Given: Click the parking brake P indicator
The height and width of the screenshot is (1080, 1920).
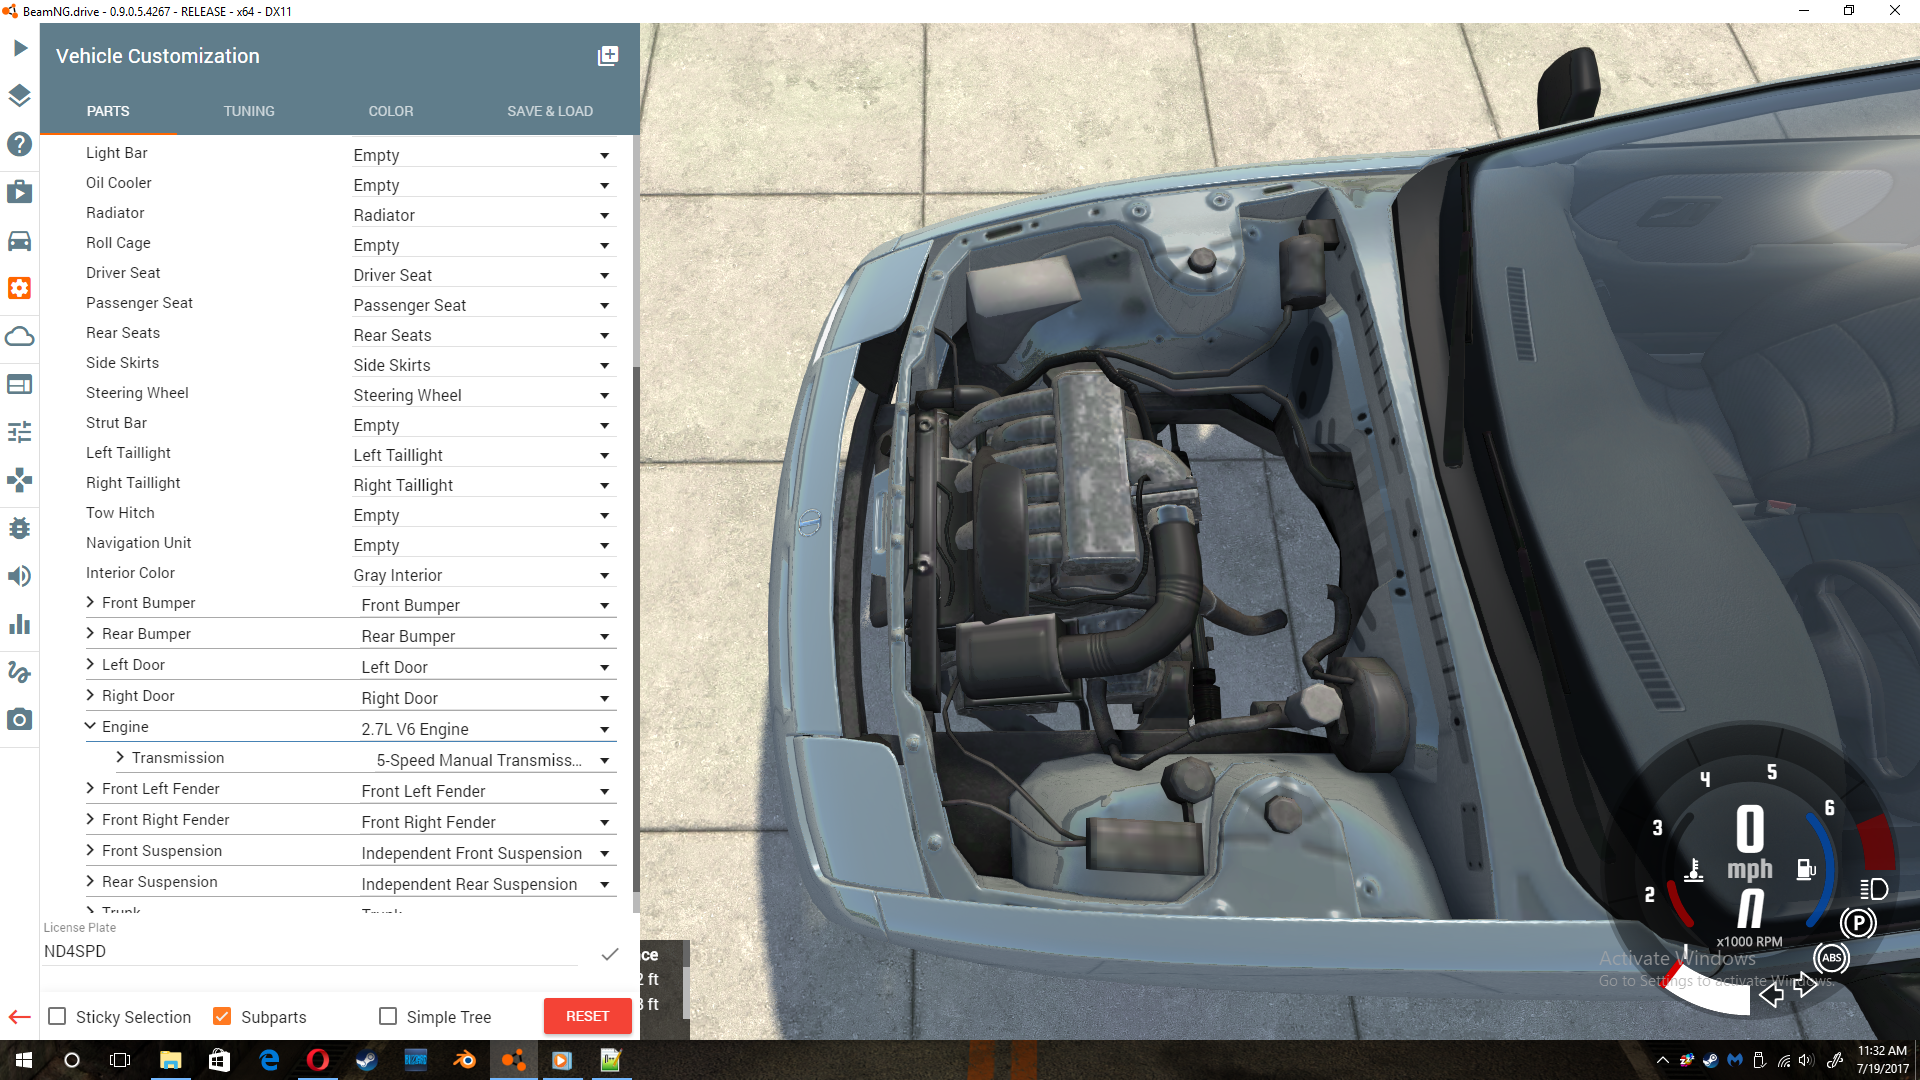Looking at the screenshot, I should (x=1858, y=923).
